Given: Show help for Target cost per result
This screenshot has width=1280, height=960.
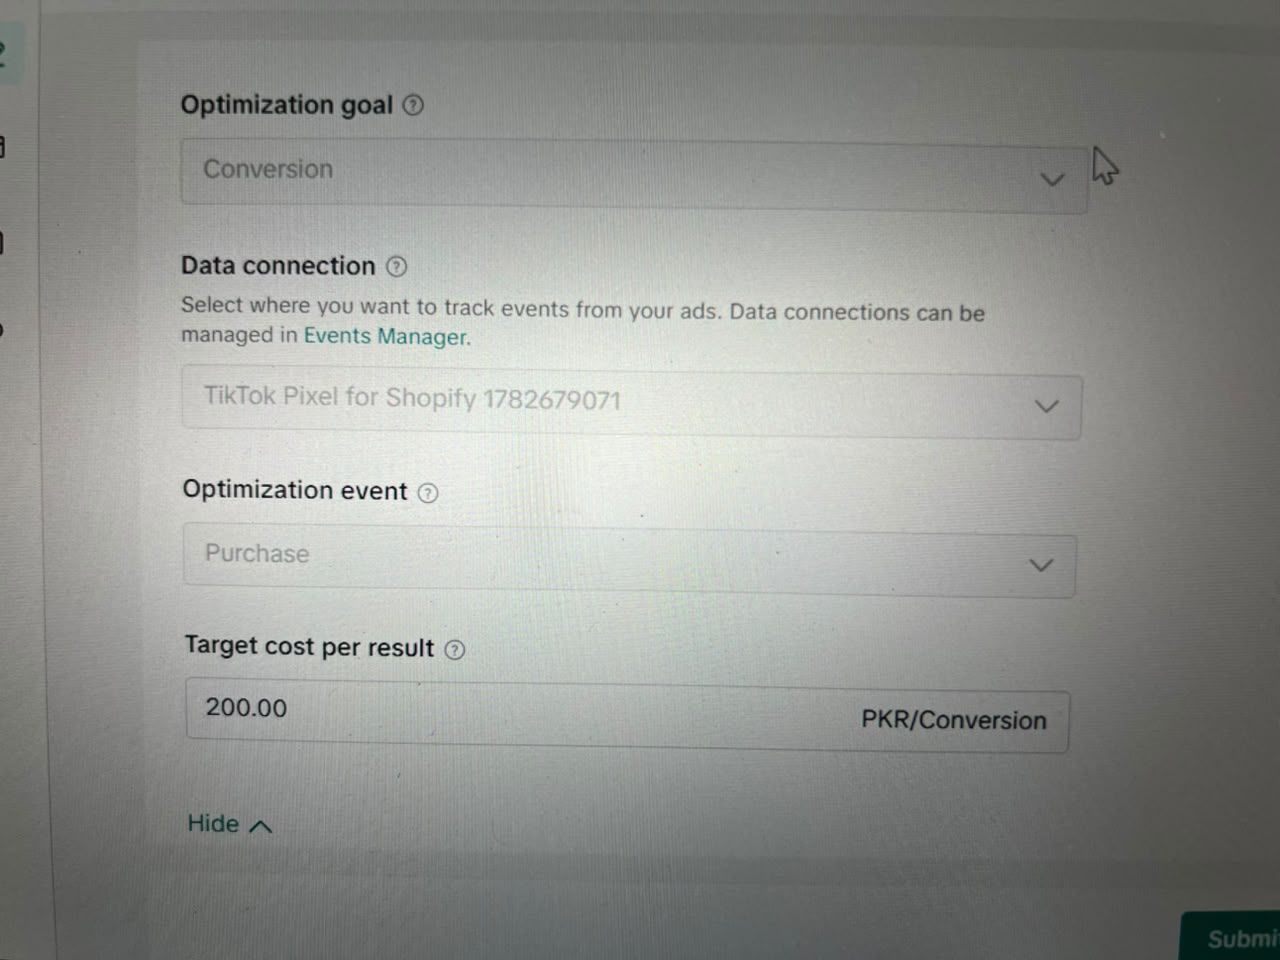Looking at the screenshot, I should (x=454, y=650).
